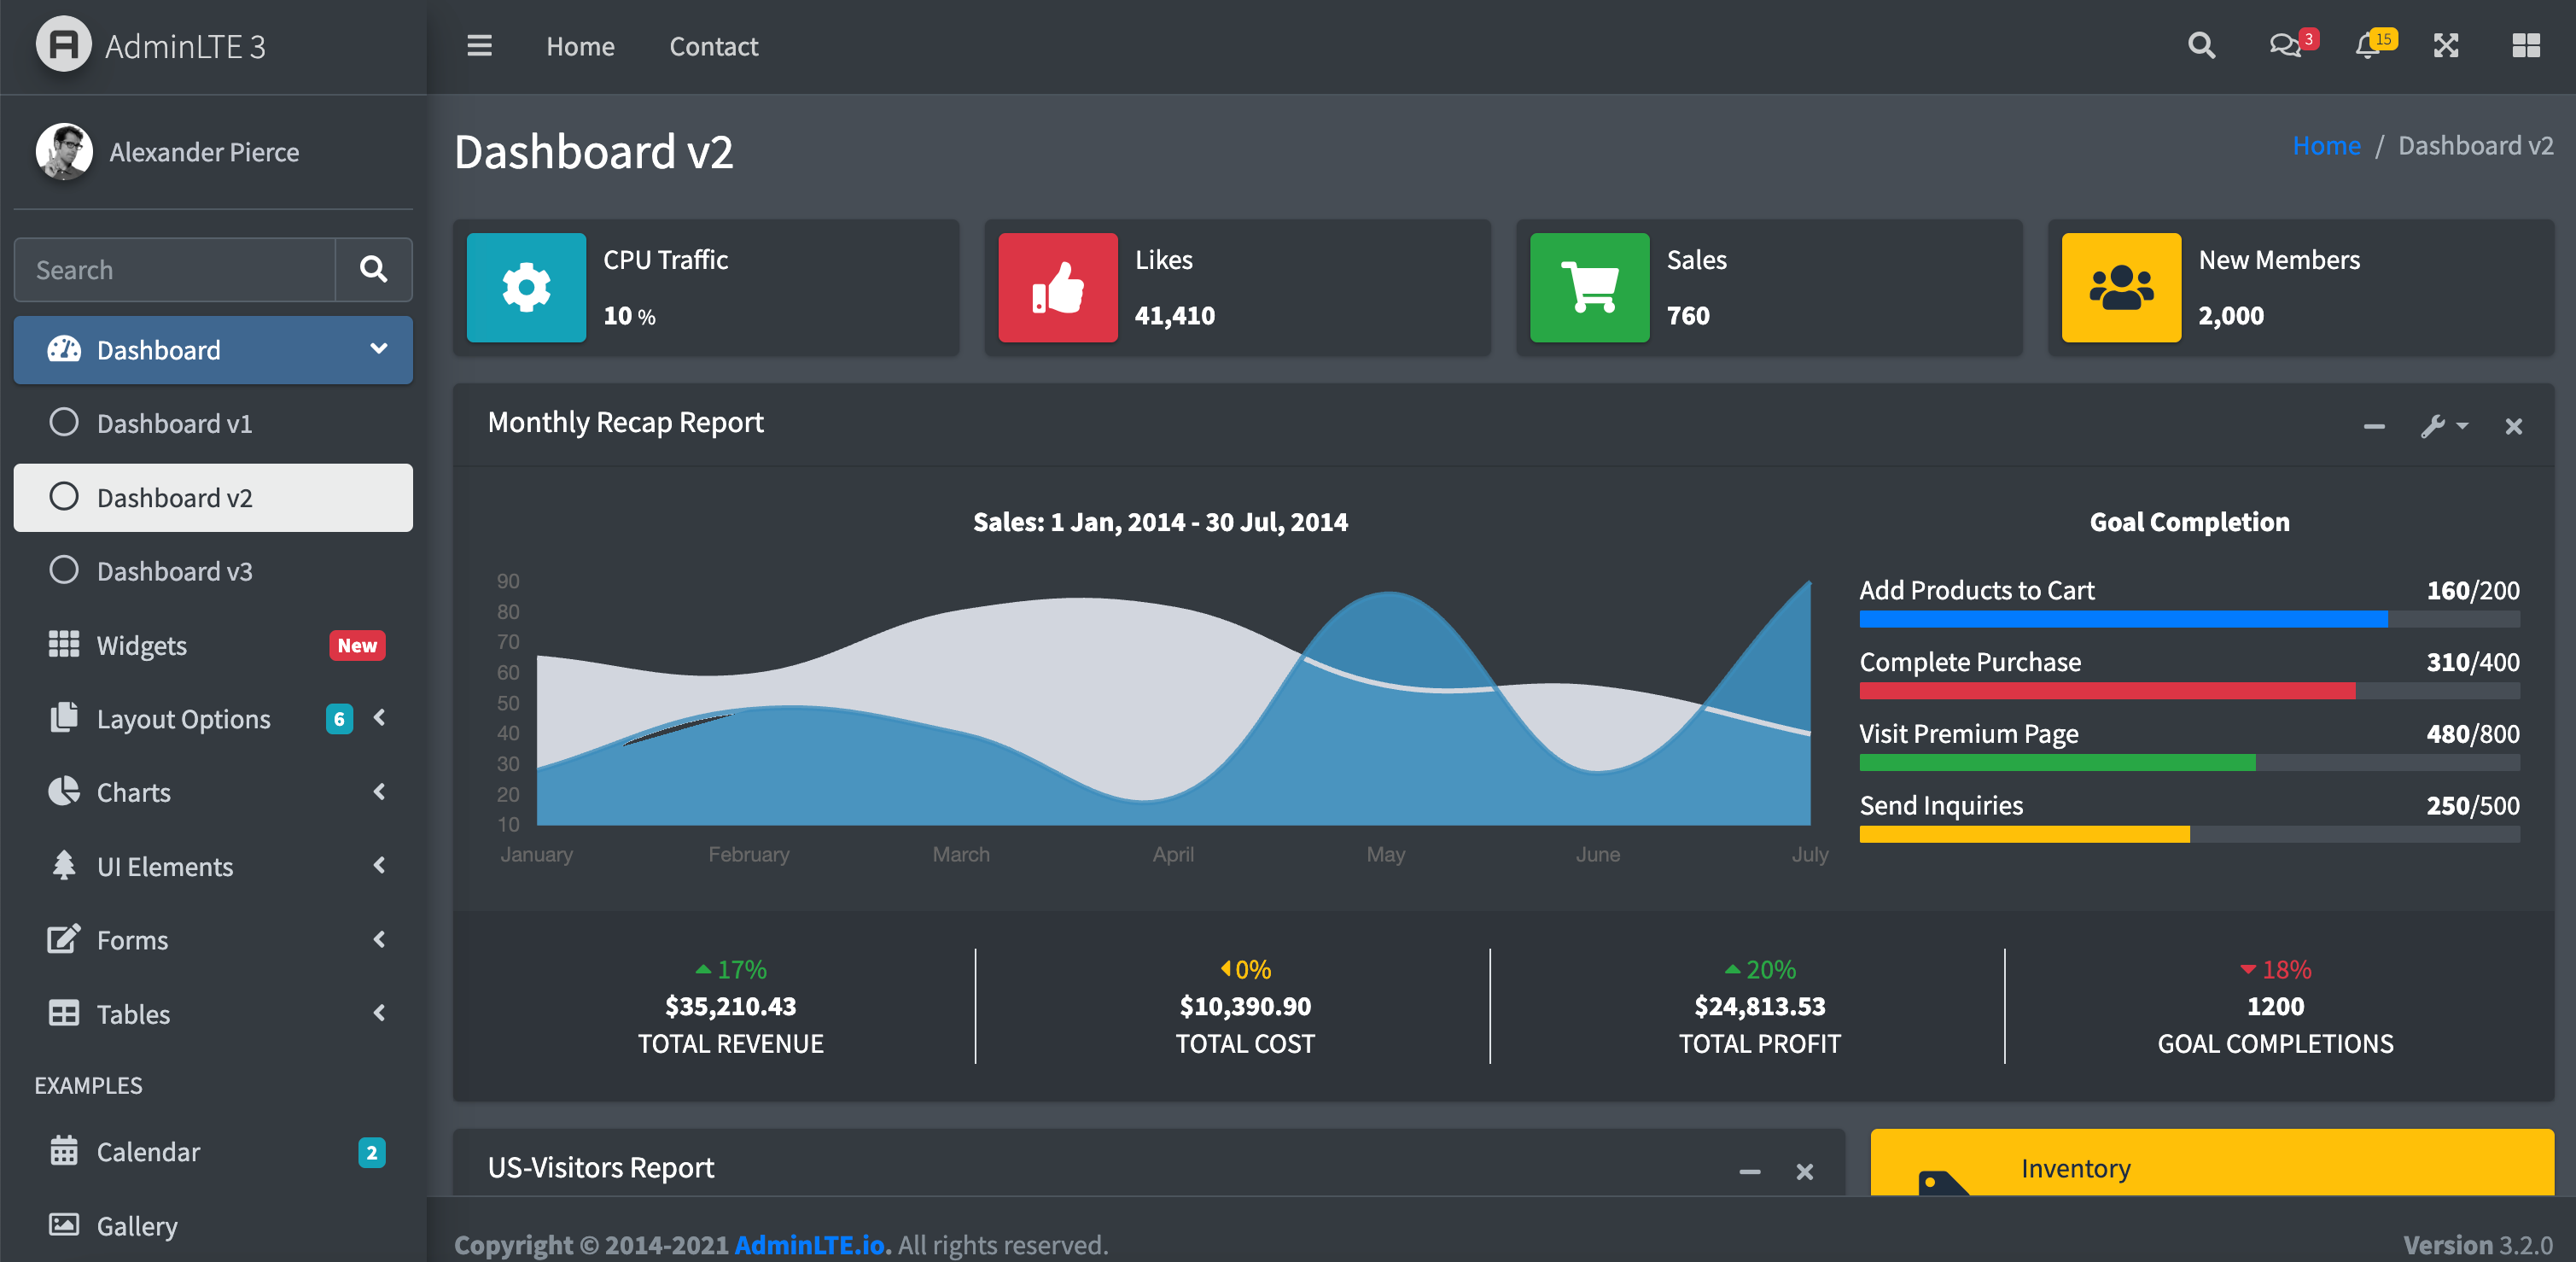Select Dashboard v2 circle marker

(64, 496)
